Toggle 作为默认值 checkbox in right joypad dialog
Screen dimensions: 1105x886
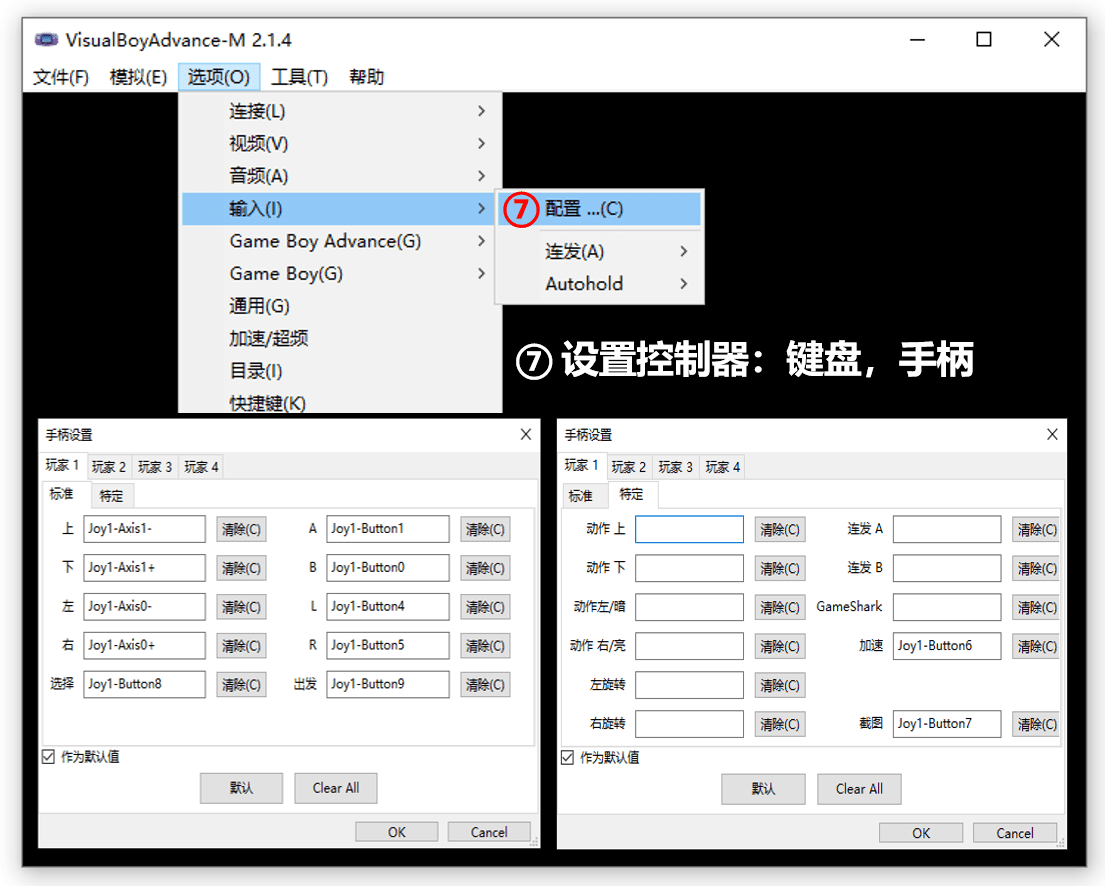pyautogui.click(x=567, y=758)
